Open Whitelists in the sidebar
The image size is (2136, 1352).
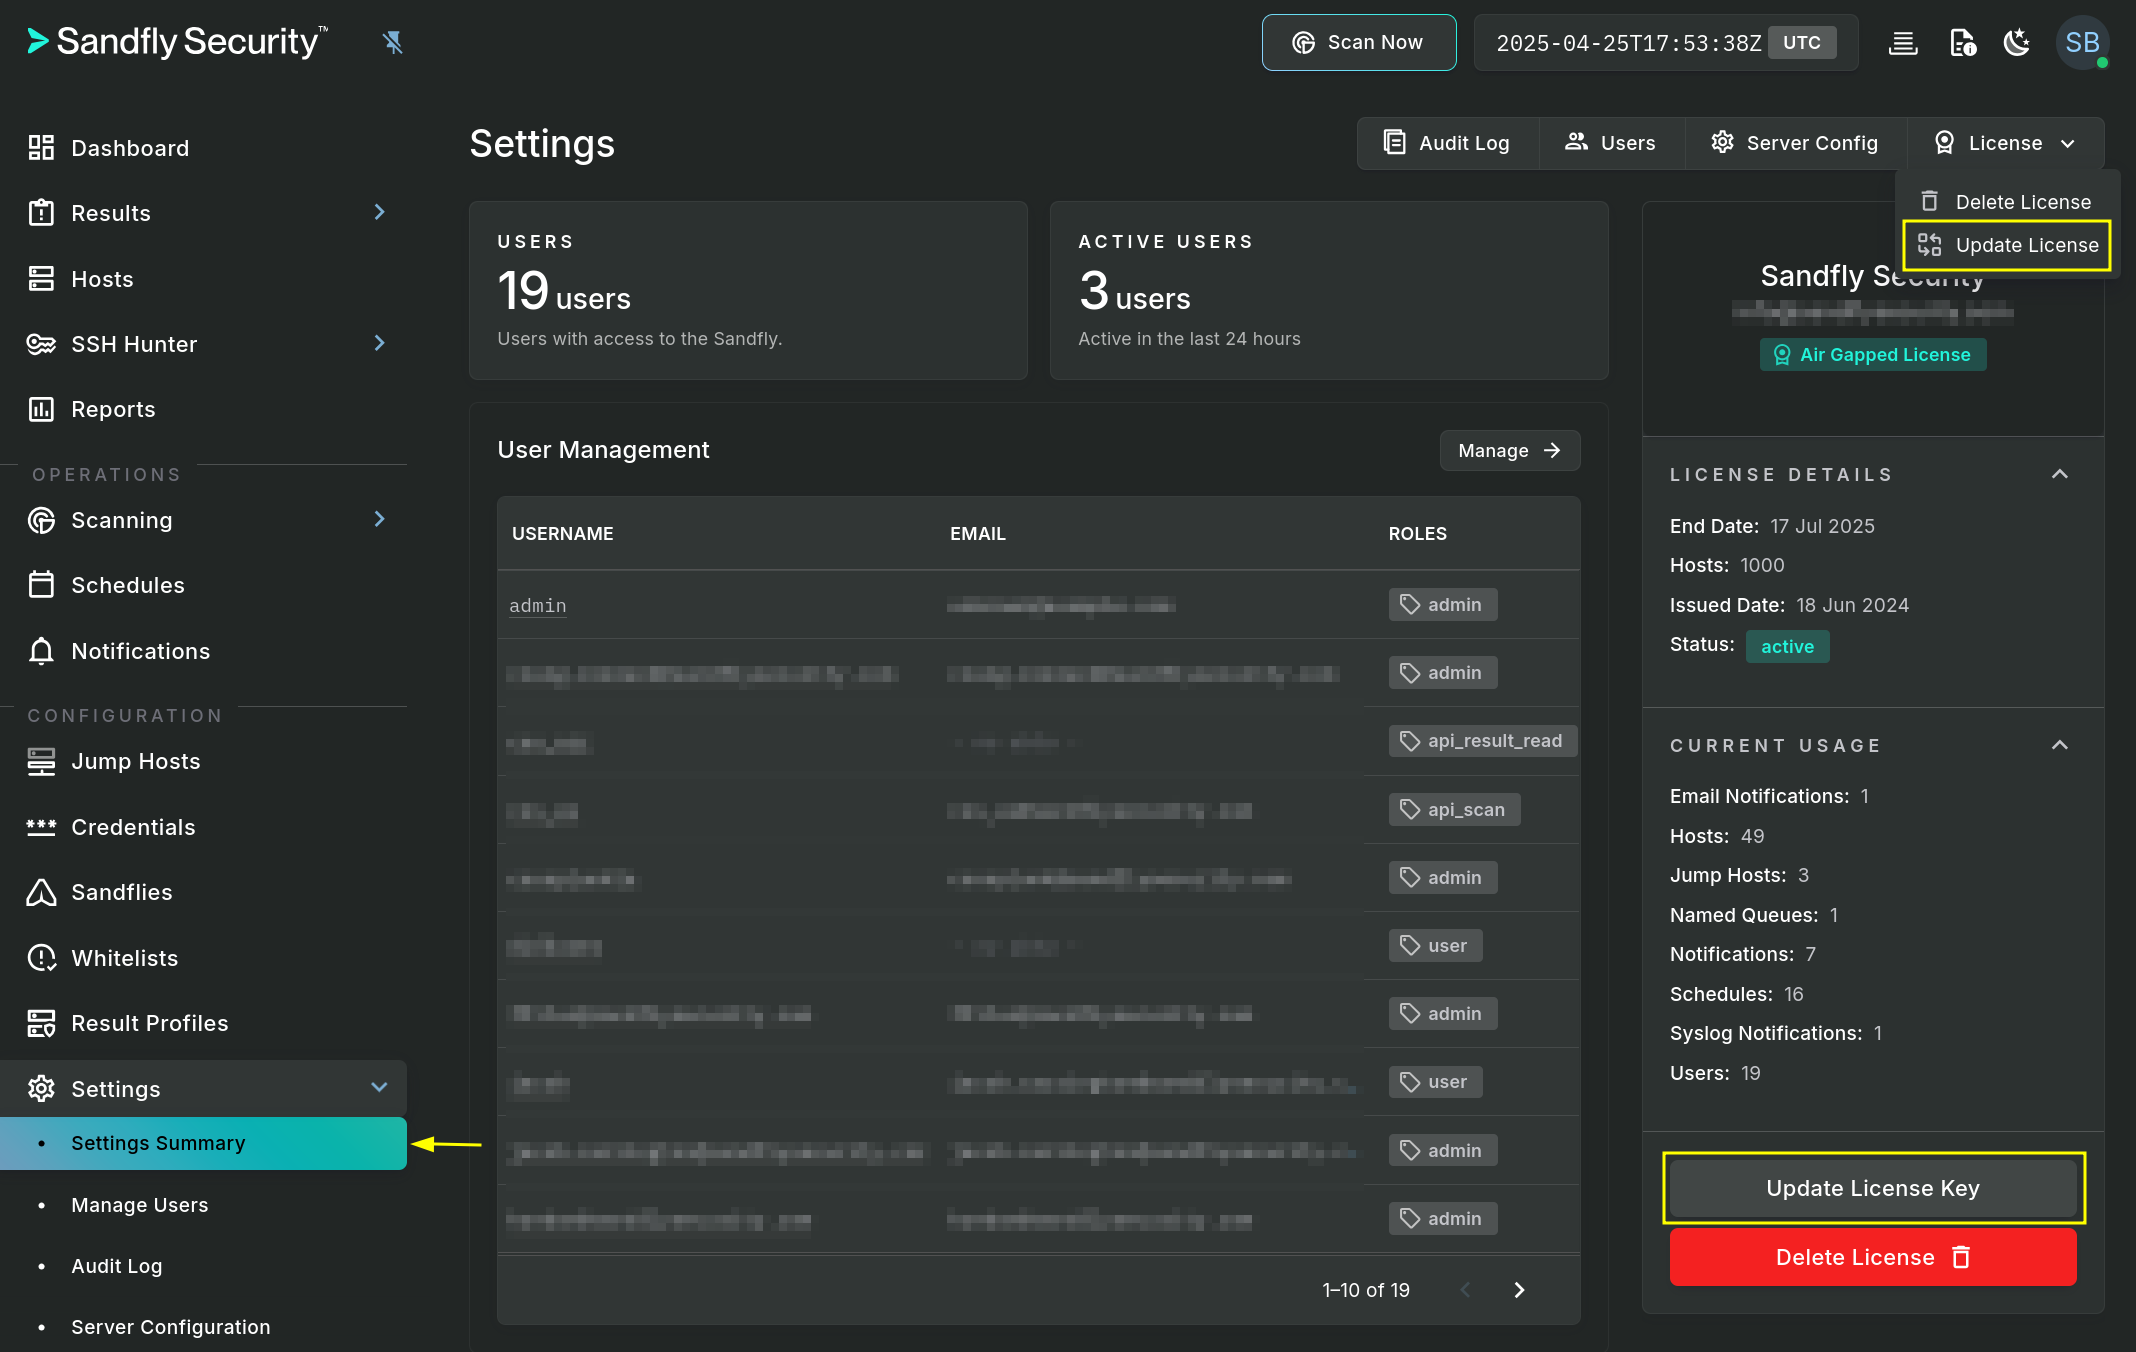click(x=124, y=958)
